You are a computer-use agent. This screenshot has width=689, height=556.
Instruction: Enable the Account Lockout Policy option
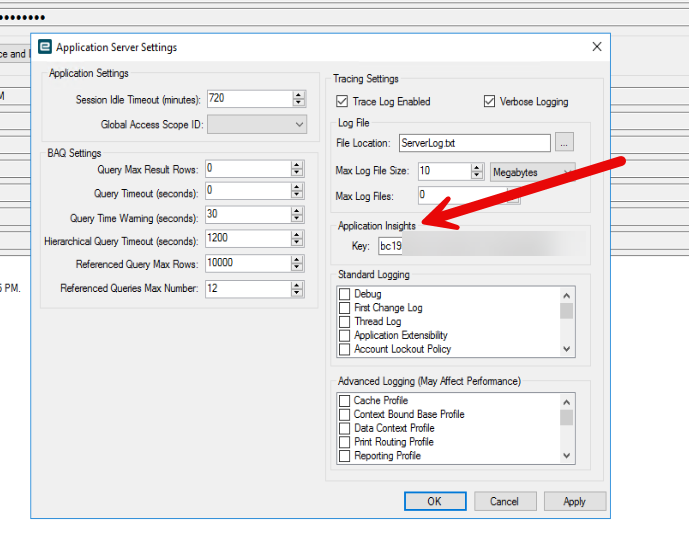[344, 349]
